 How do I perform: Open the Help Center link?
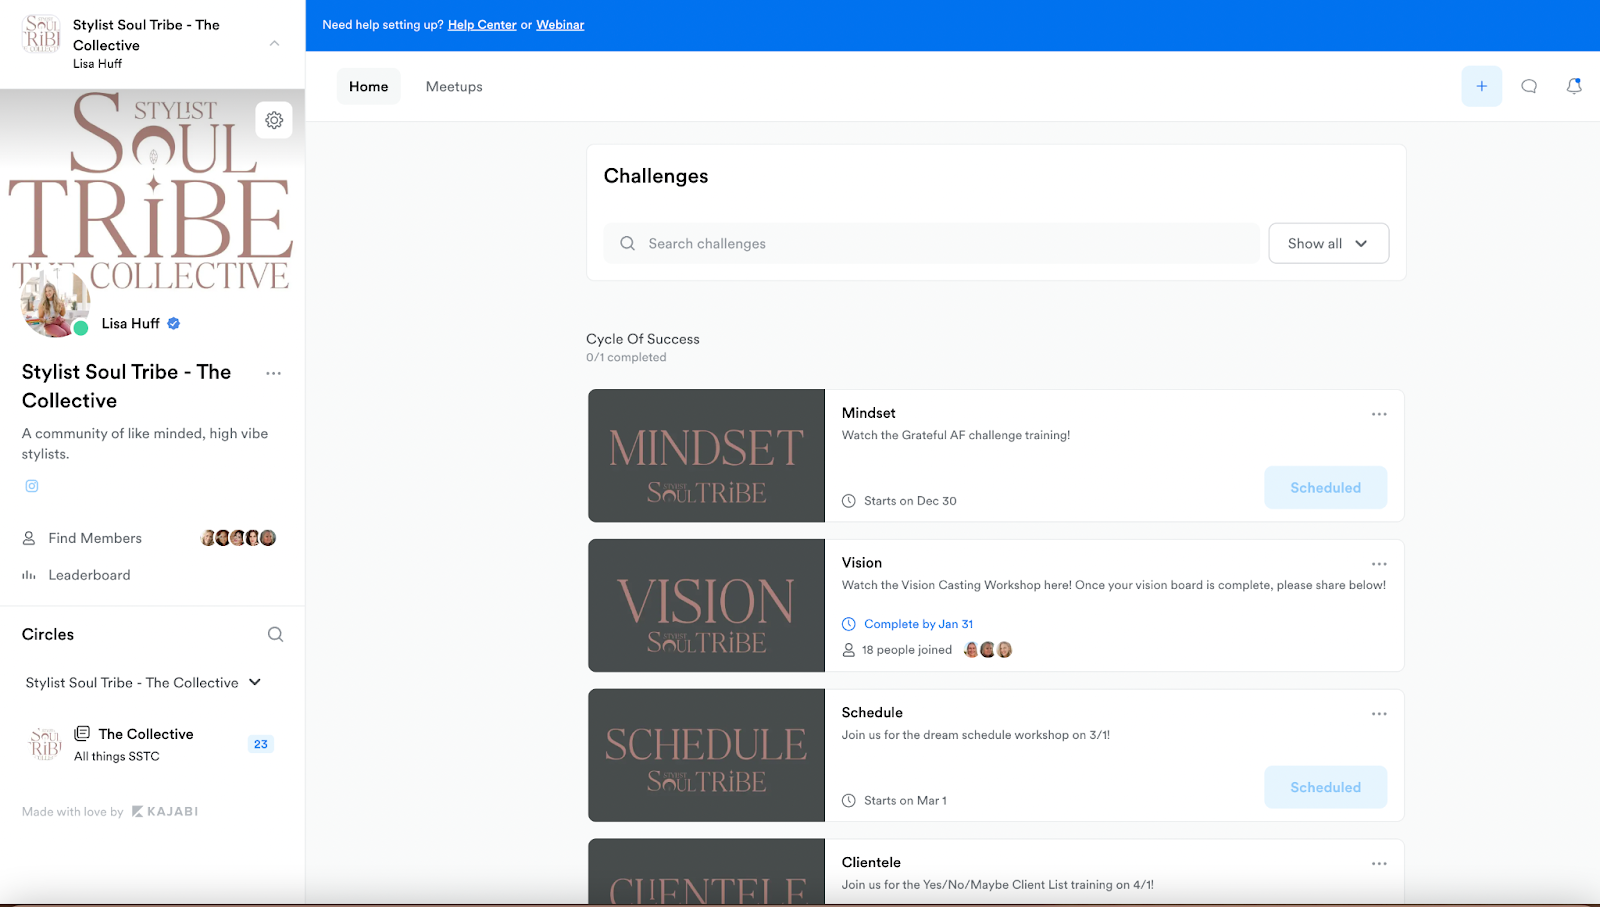[482, 25]
